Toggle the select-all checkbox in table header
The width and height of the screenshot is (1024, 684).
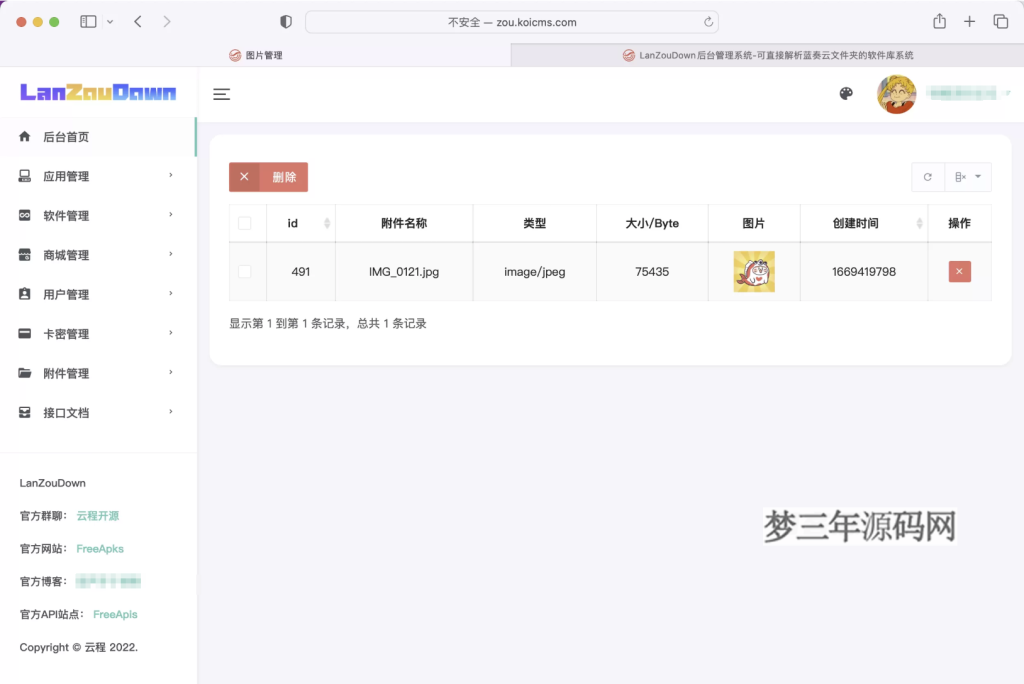tap(246, 222)
